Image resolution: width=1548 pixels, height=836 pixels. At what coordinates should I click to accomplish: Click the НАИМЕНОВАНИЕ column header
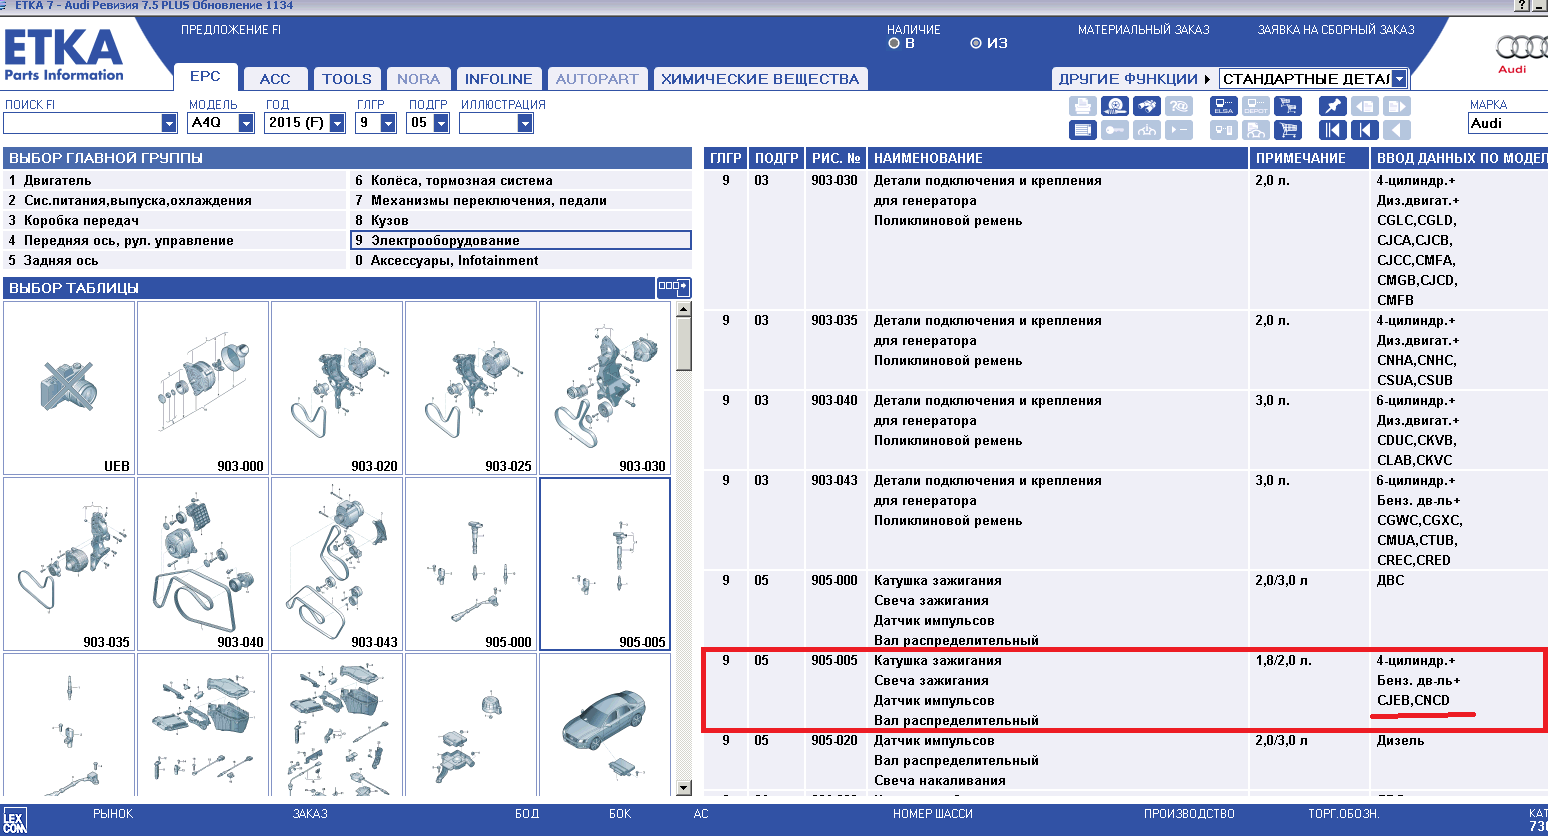1058,158
